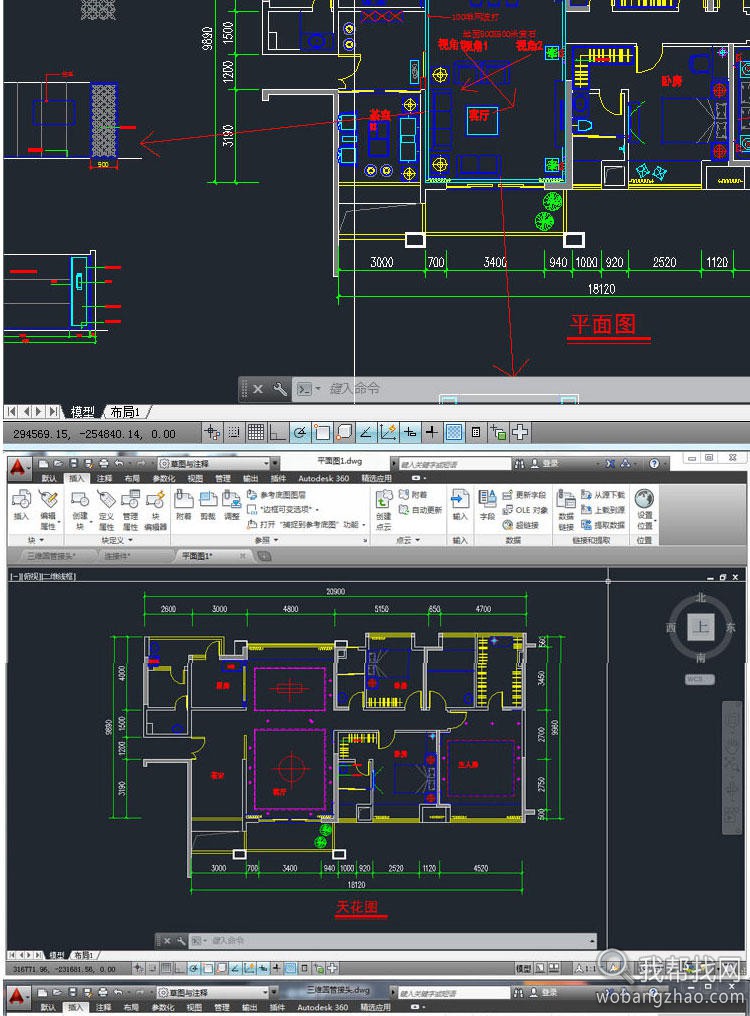Click the Help question mark icon

coord(654,463)
